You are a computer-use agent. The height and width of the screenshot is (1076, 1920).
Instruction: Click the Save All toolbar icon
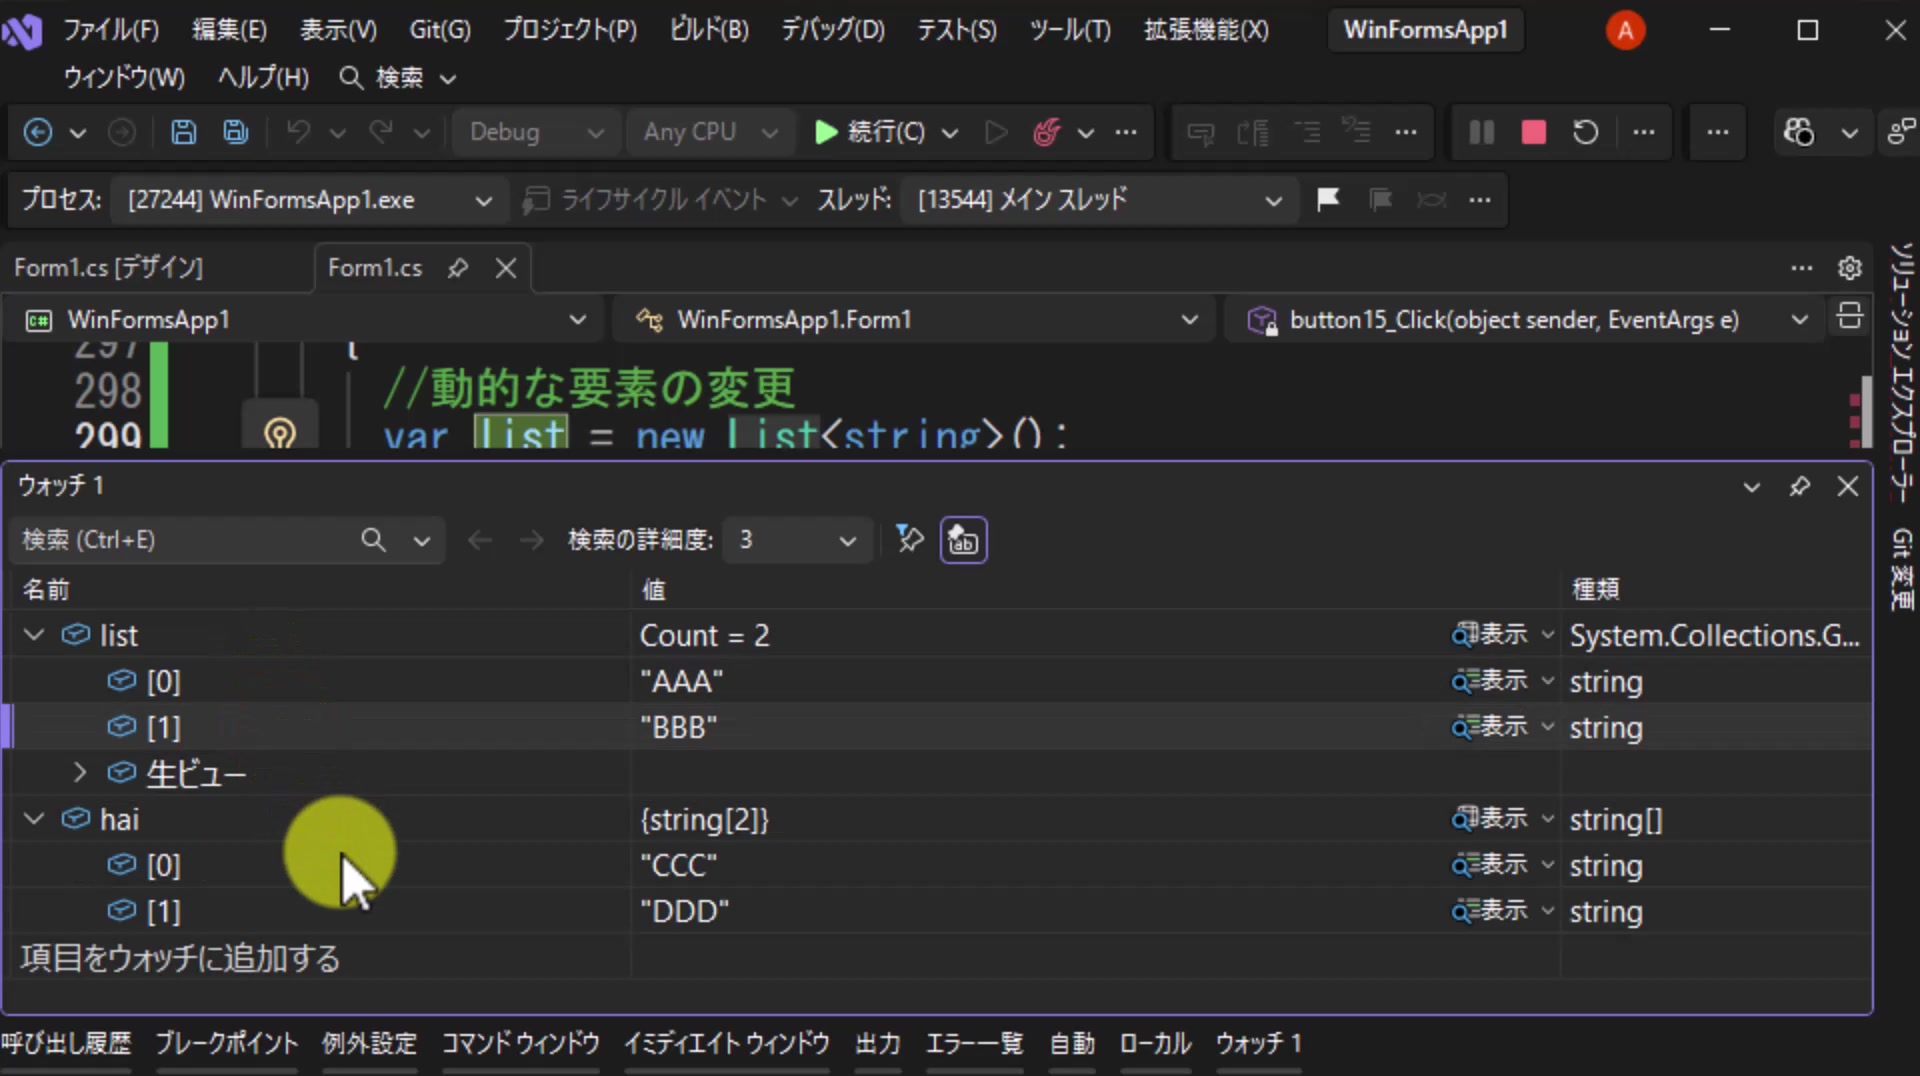point(236,132)
